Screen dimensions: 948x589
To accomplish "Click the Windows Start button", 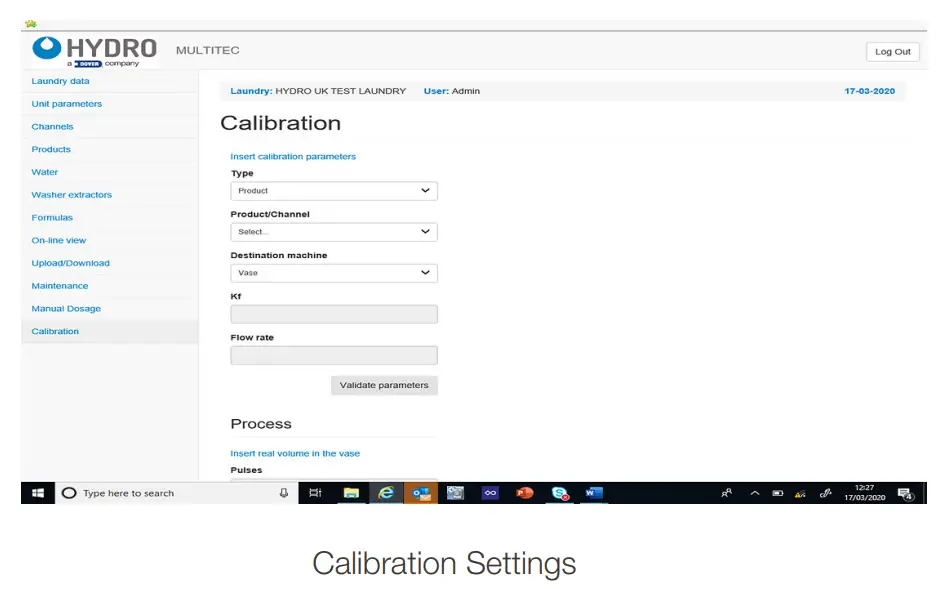I will point(37,492).
